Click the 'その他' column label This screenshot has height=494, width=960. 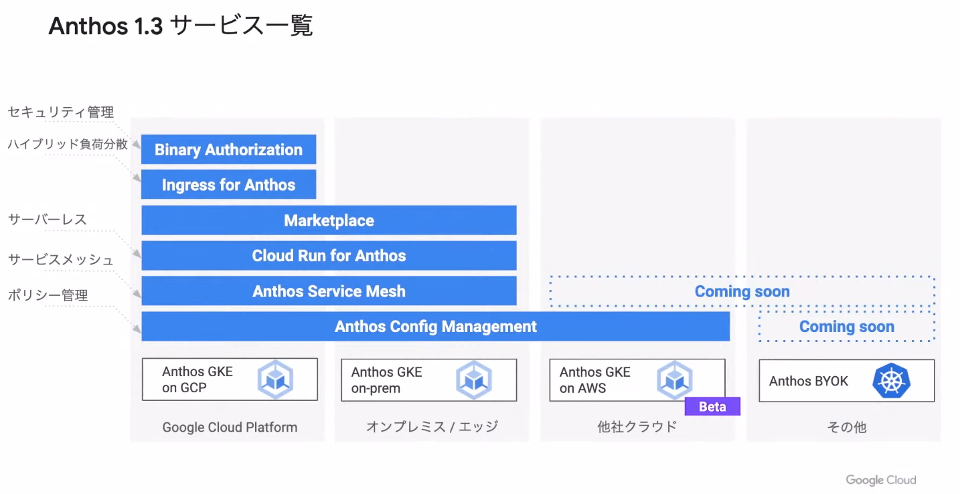coord(847,427)
